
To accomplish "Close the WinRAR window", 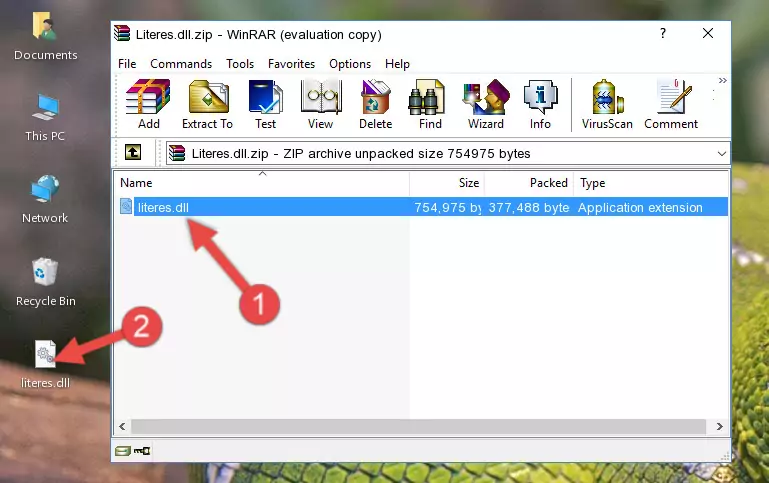I will point(708,33).
